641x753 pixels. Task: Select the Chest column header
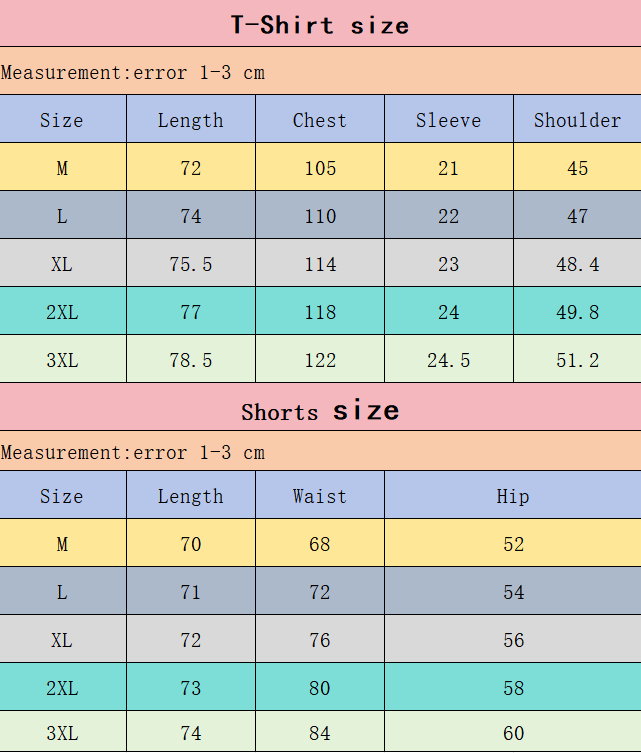point(320,120)
